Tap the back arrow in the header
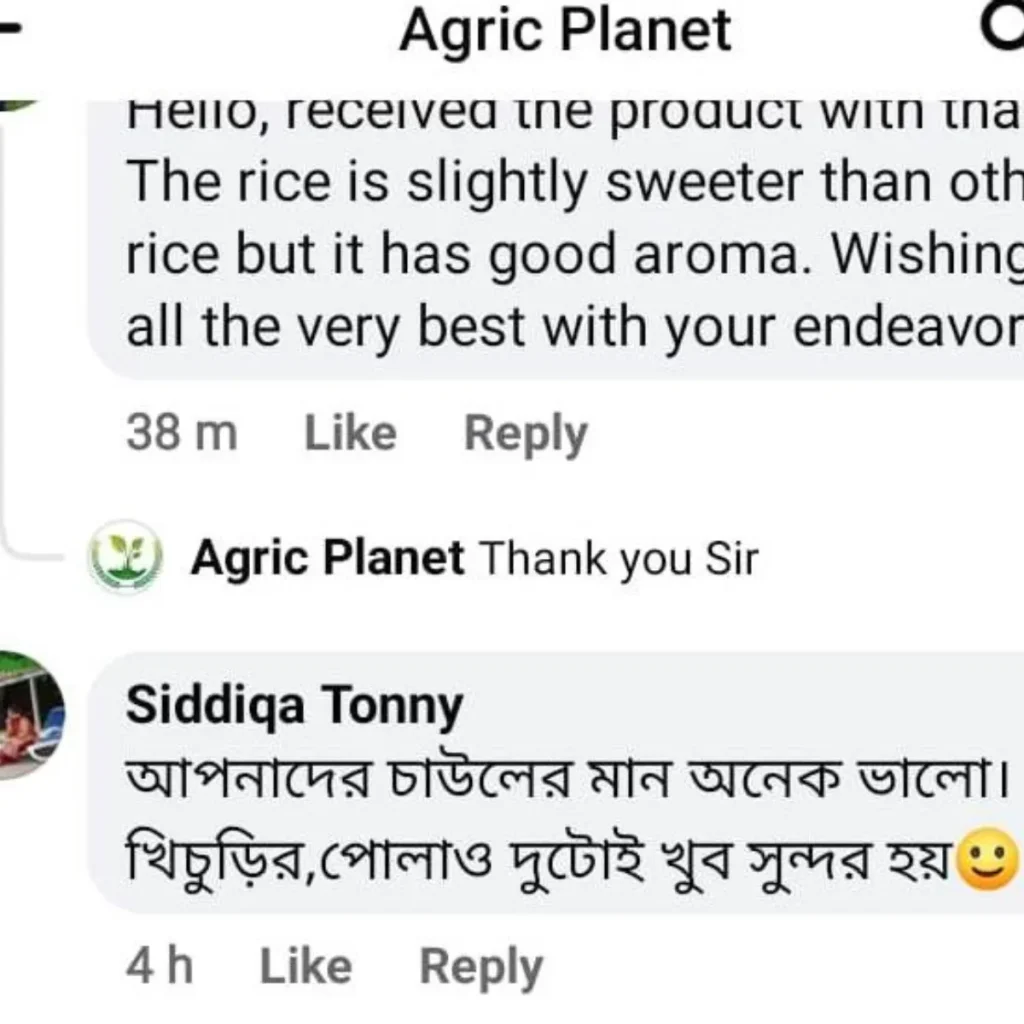Viewport: 1024px width, 1024px height. [x=10, y=30]
